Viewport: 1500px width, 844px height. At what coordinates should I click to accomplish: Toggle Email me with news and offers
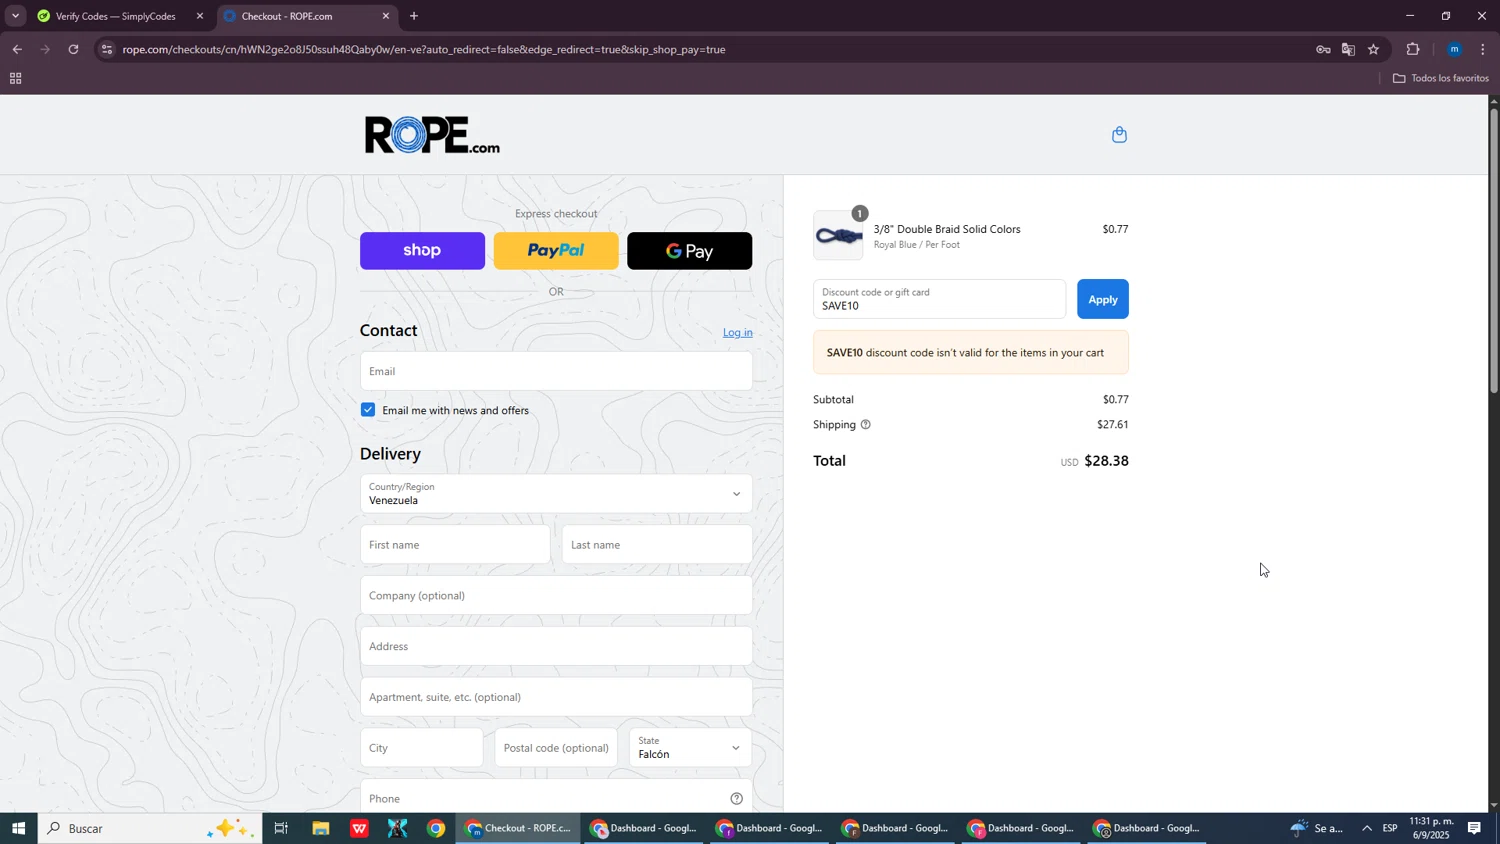pyautogui.click(x=368, y=410)
